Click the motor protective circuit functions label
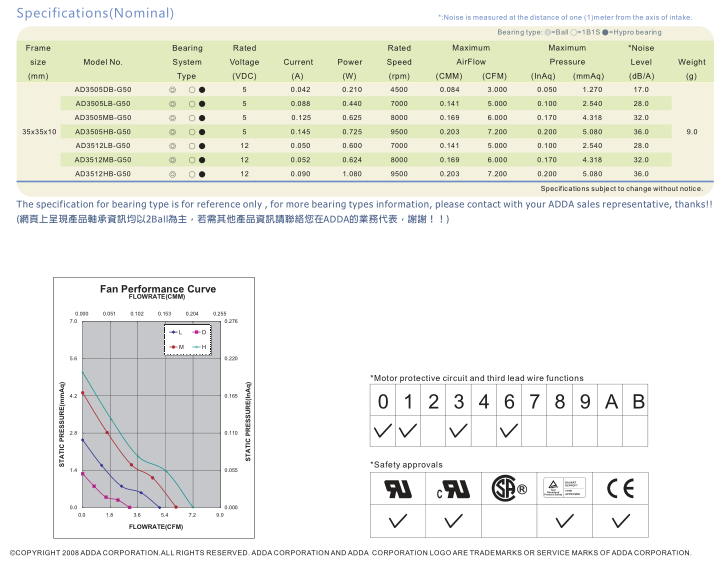The width and height of the screenshot is (717, 564). pyautogui.click(x=477, y=378)
